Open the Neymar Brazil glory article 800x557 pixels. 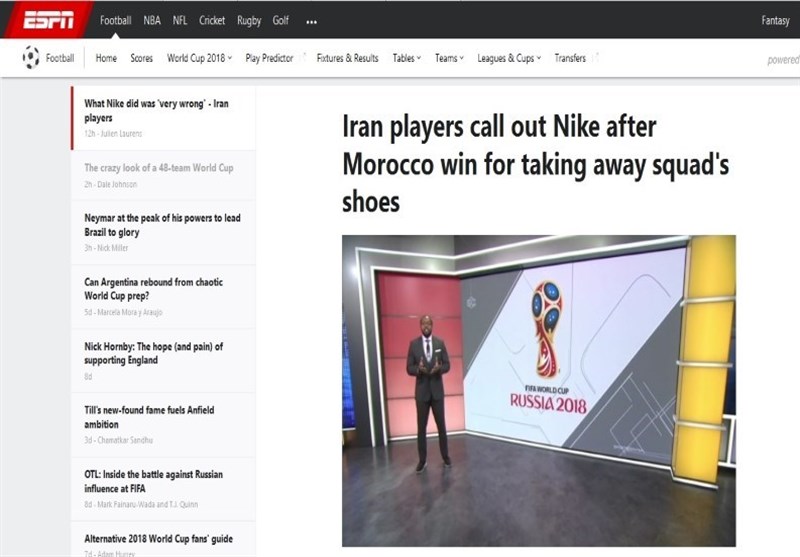click(x=162, y=224)
